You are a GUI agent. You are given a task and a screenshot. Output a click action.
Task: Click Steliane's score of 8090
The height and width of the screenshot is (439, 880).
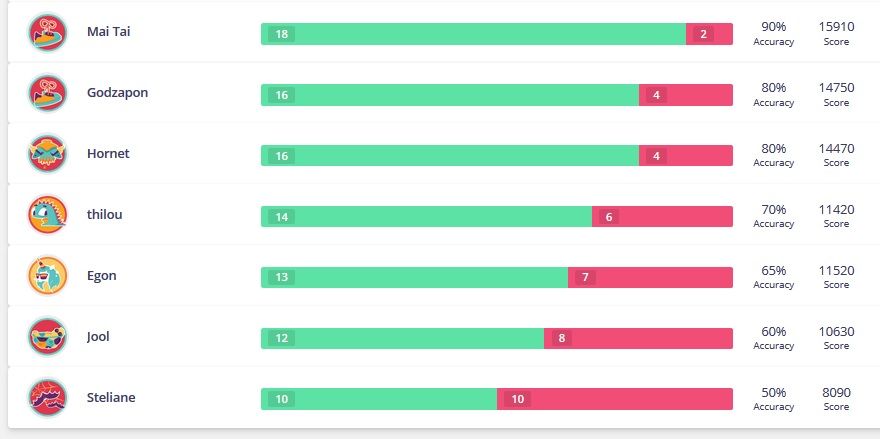click(836, 393)
